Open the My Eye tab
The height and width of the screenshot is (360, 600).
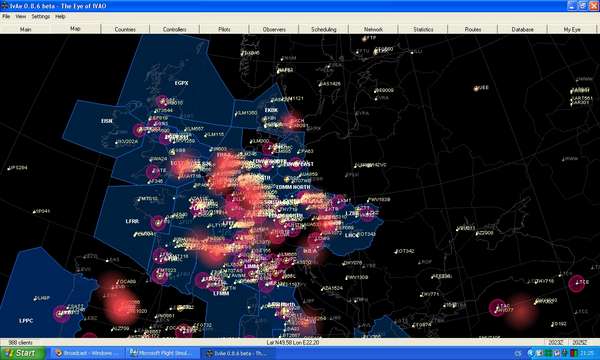[x=572, y=29]
